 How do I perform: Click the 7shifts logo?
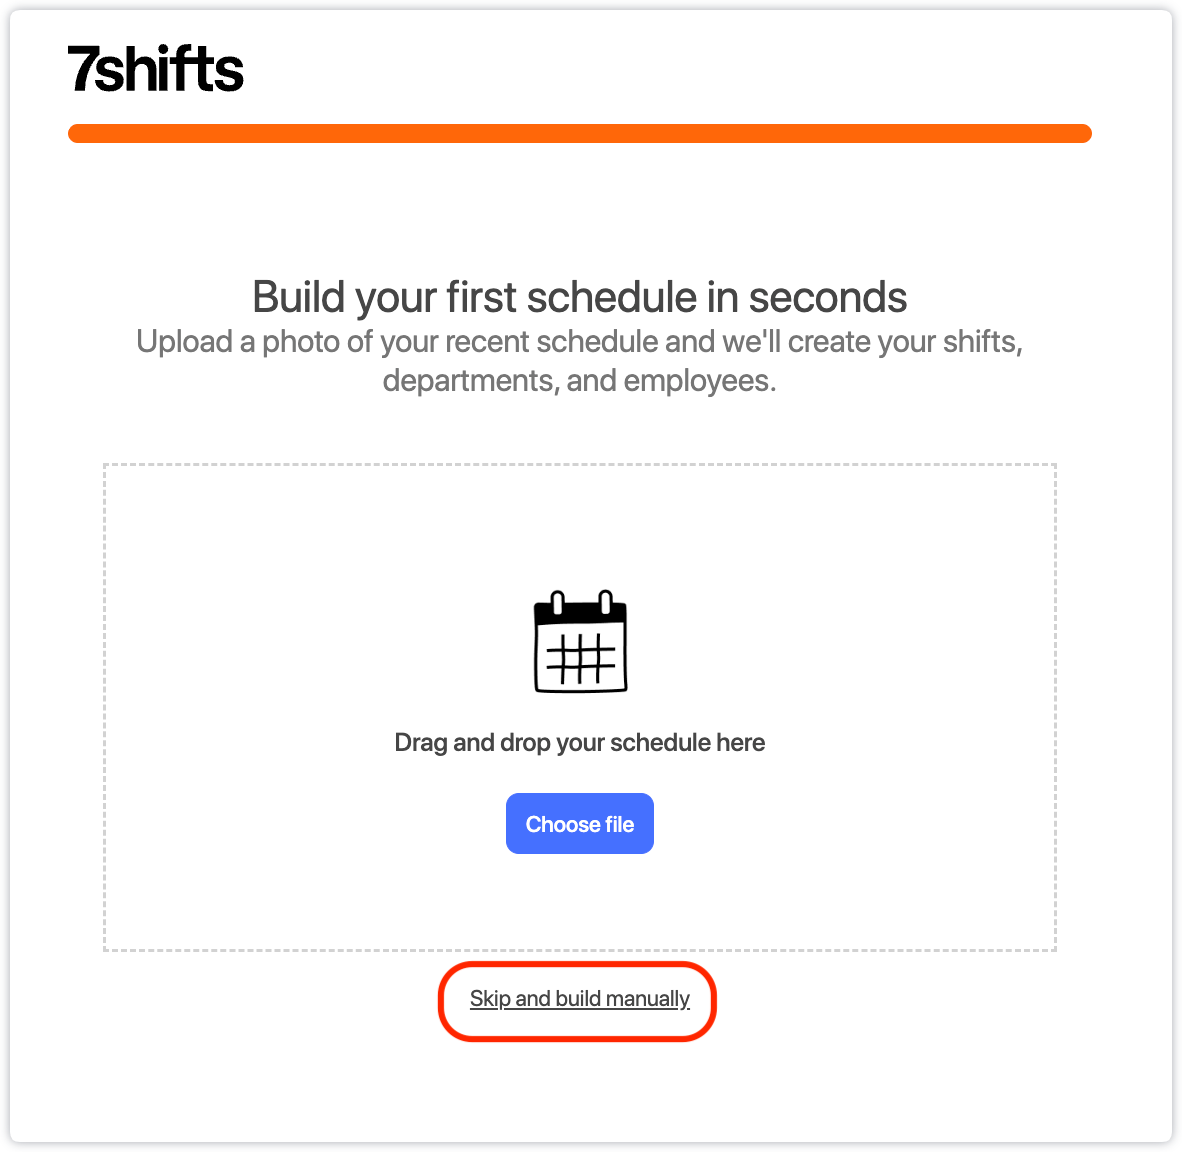pos(156,69)
